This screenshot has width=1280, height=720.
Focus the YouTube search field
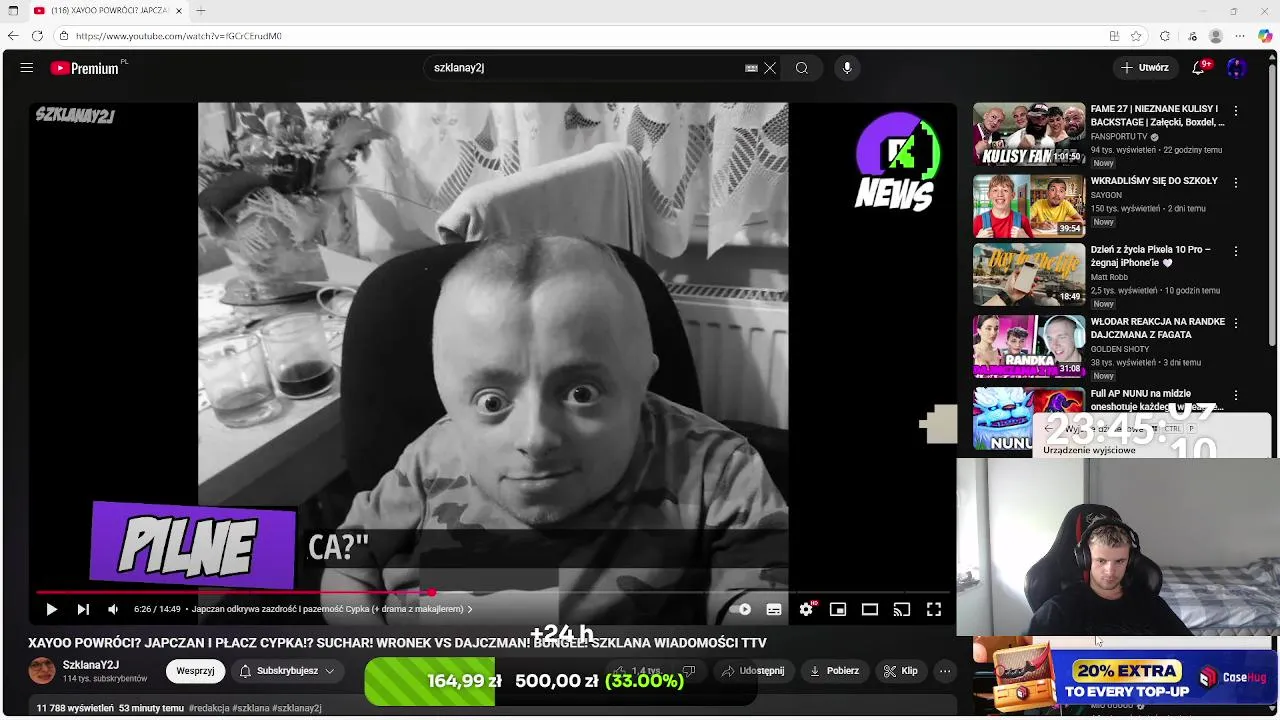point(585,68)
